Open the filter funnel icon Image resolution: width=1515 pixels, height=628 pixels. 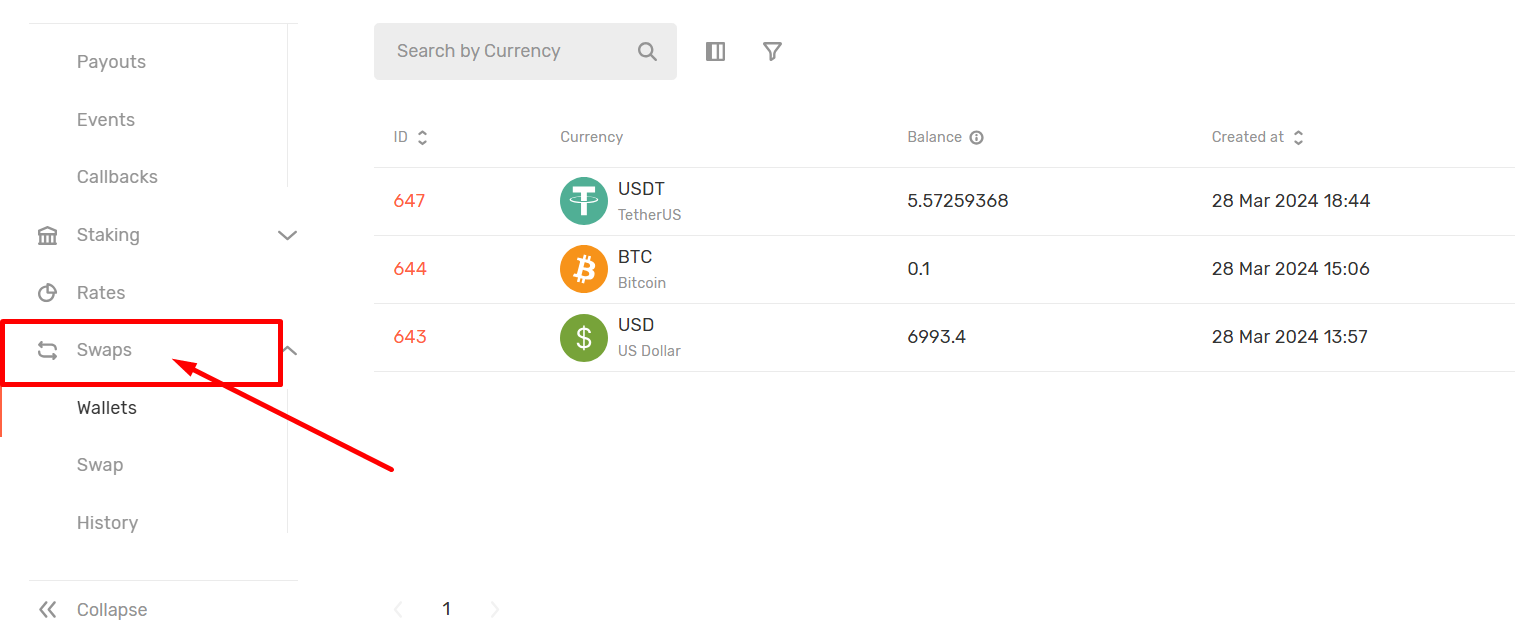tap(772, 52)
